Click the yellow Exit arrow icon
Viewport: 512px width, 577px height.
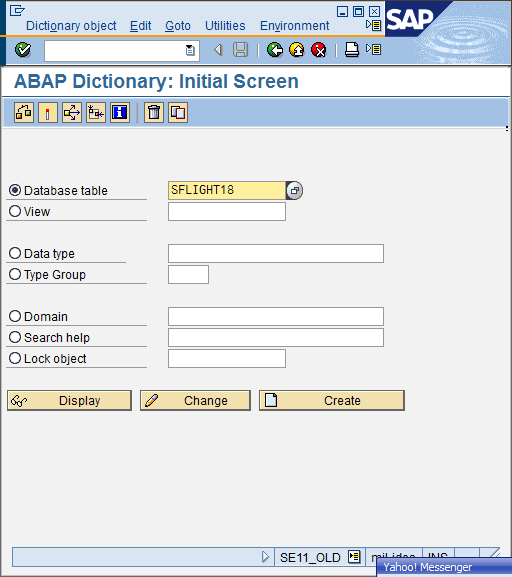click(x=297, y=50)
